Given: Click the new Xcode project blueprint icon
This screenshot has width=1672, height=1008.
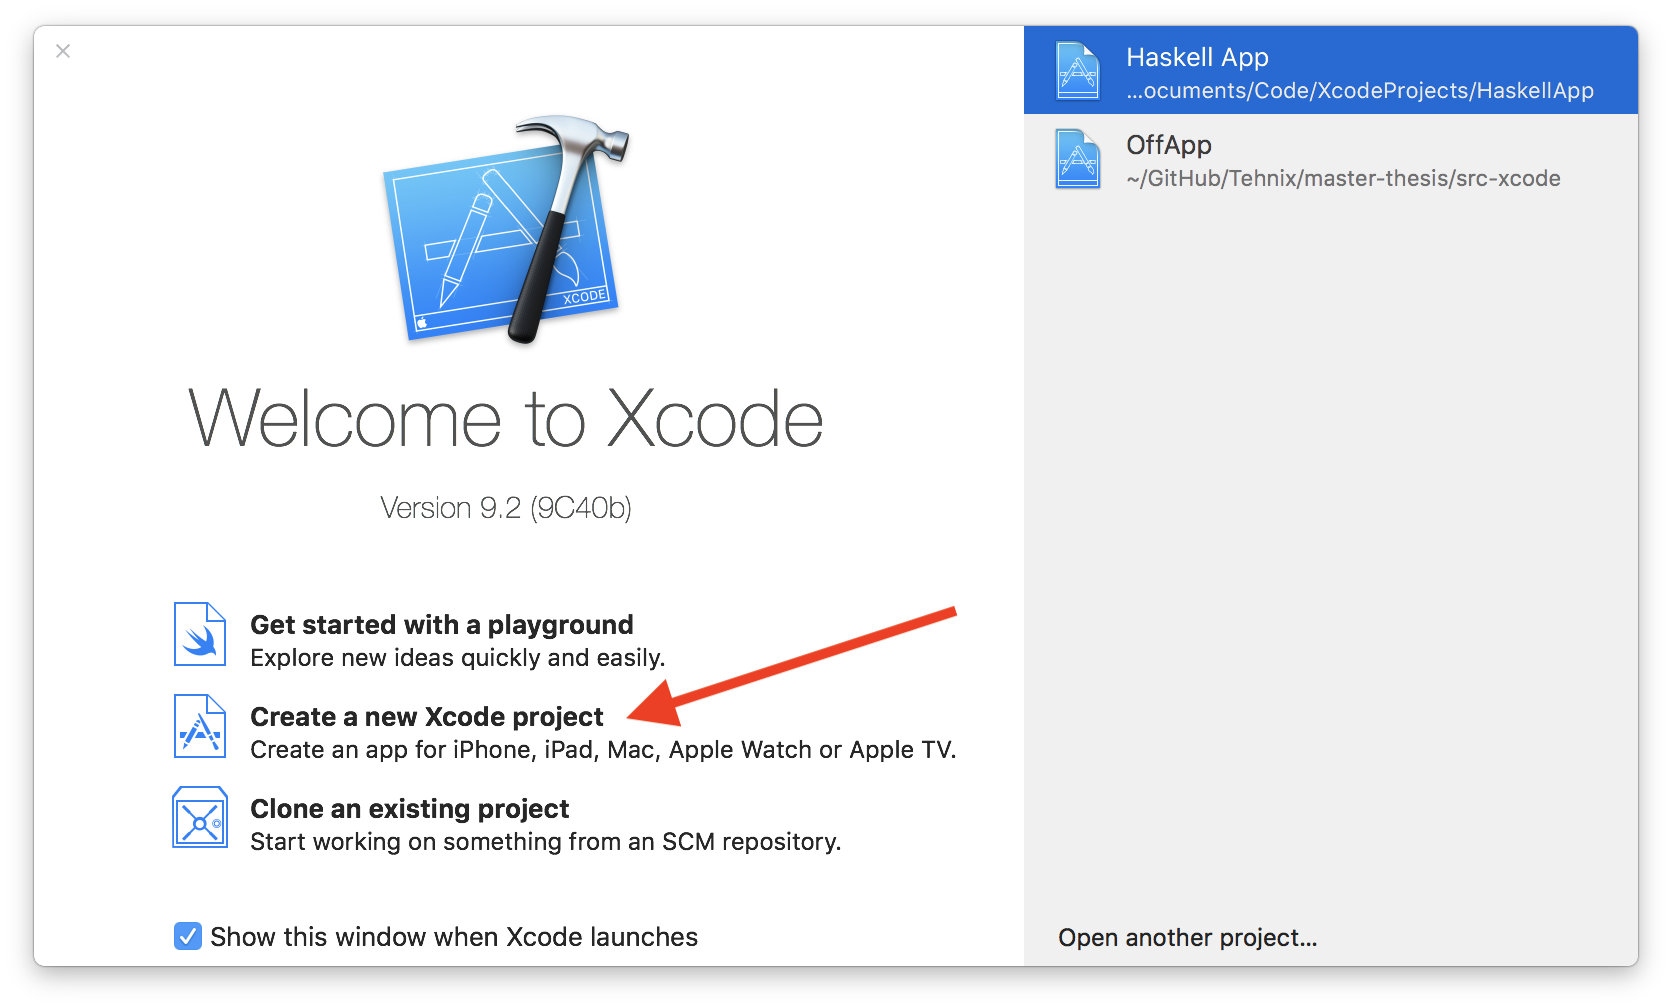Looking at the screenshot, I should [x=200, y=727].
